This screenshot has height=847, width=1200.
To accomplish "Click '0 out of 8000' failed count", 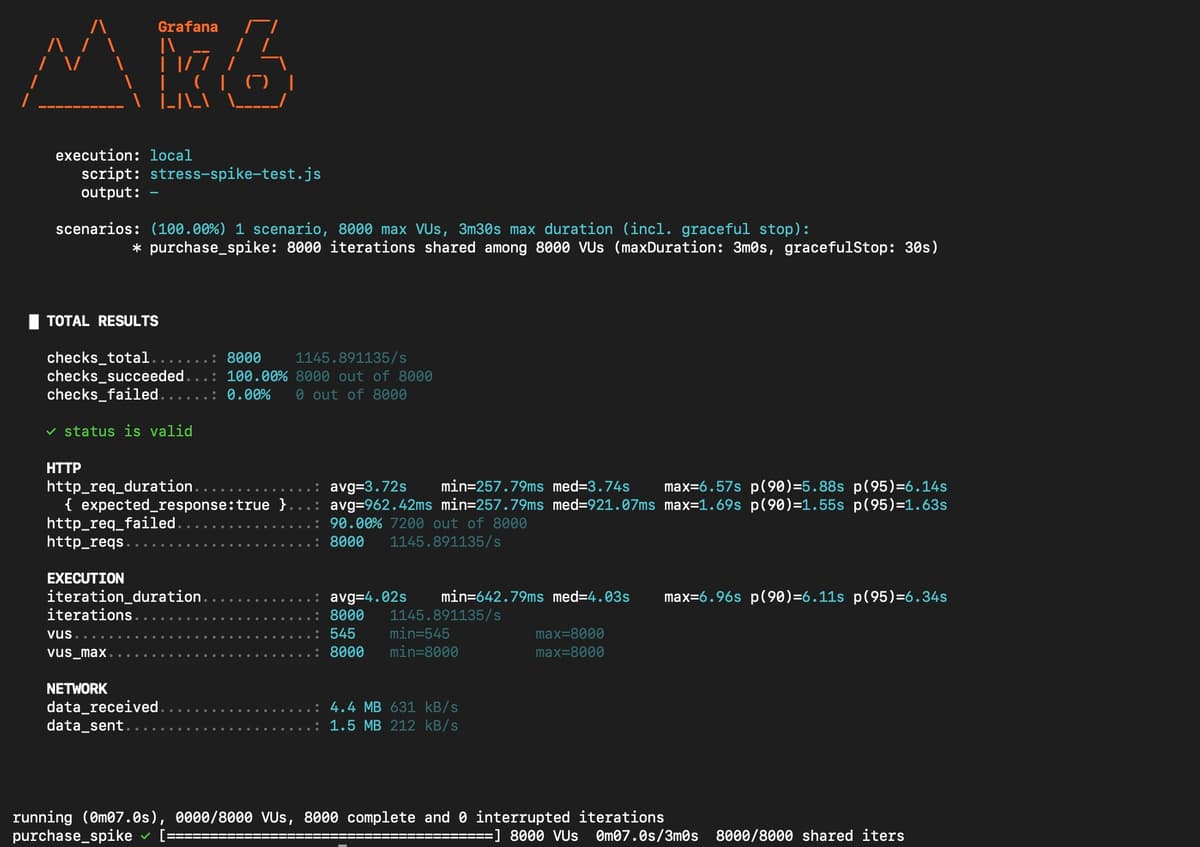I will (x=351, y=394).
